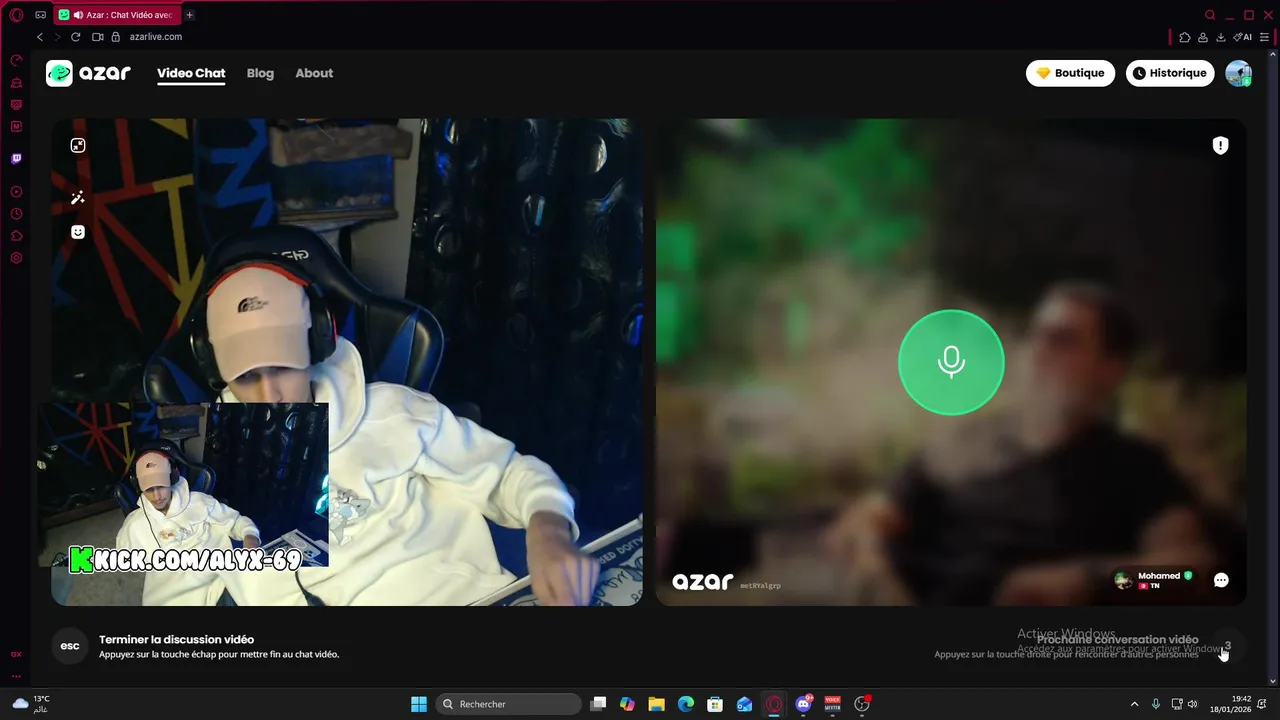The width and height of the screenshot is (1280, 720).
Task: Click the site lock security icon
Action: (x=116, y=37)
